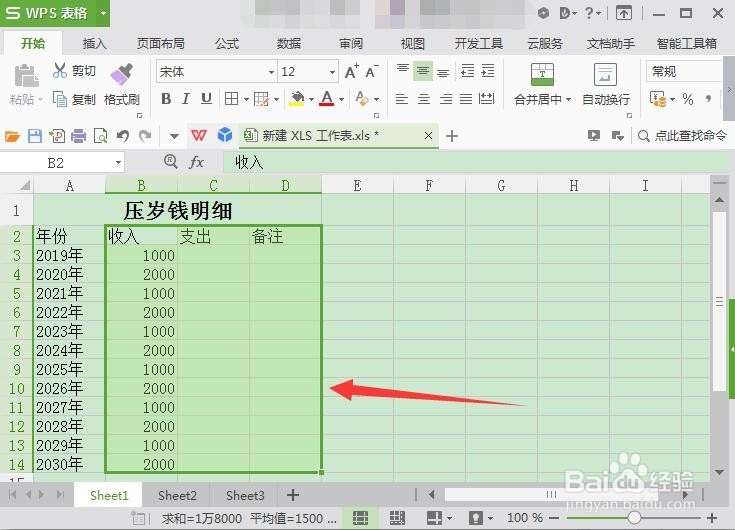Align text left
The width and height of the screenshot is (735, 530).
coord(402,99)
